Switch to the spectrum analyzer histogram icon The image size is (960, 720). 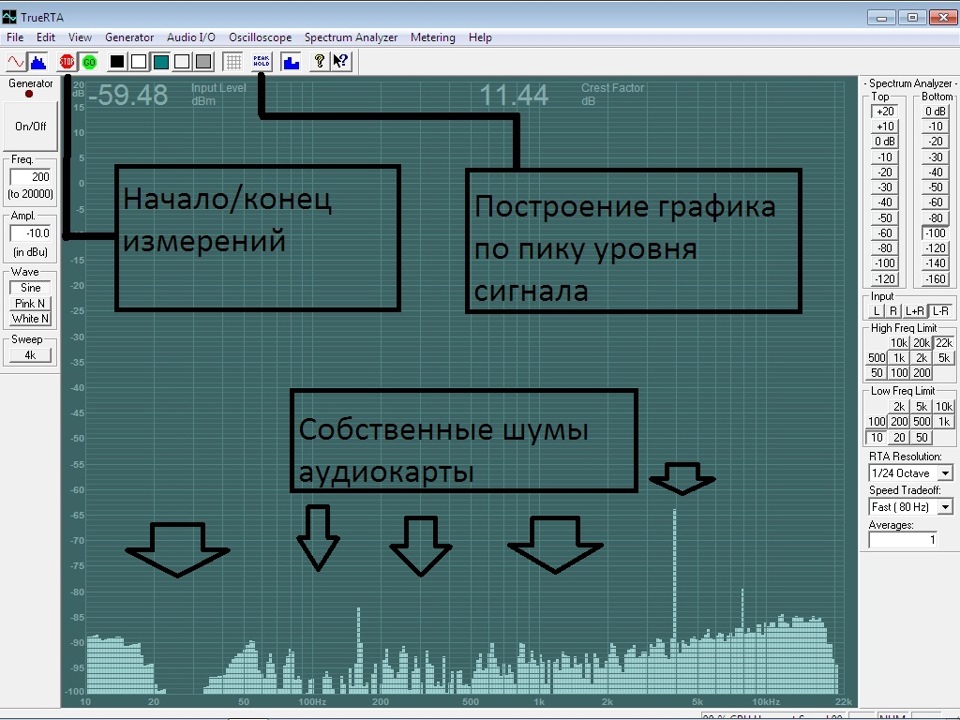[x=38, y=62]
